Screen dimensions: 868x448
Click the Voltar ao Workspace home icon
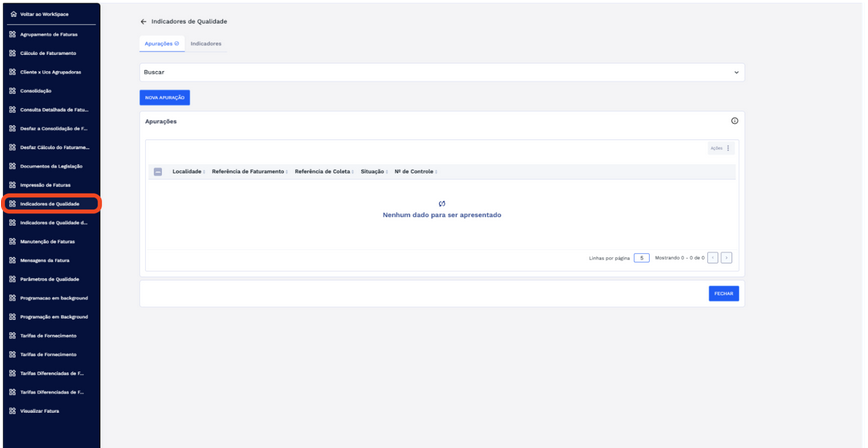[12, 15]
